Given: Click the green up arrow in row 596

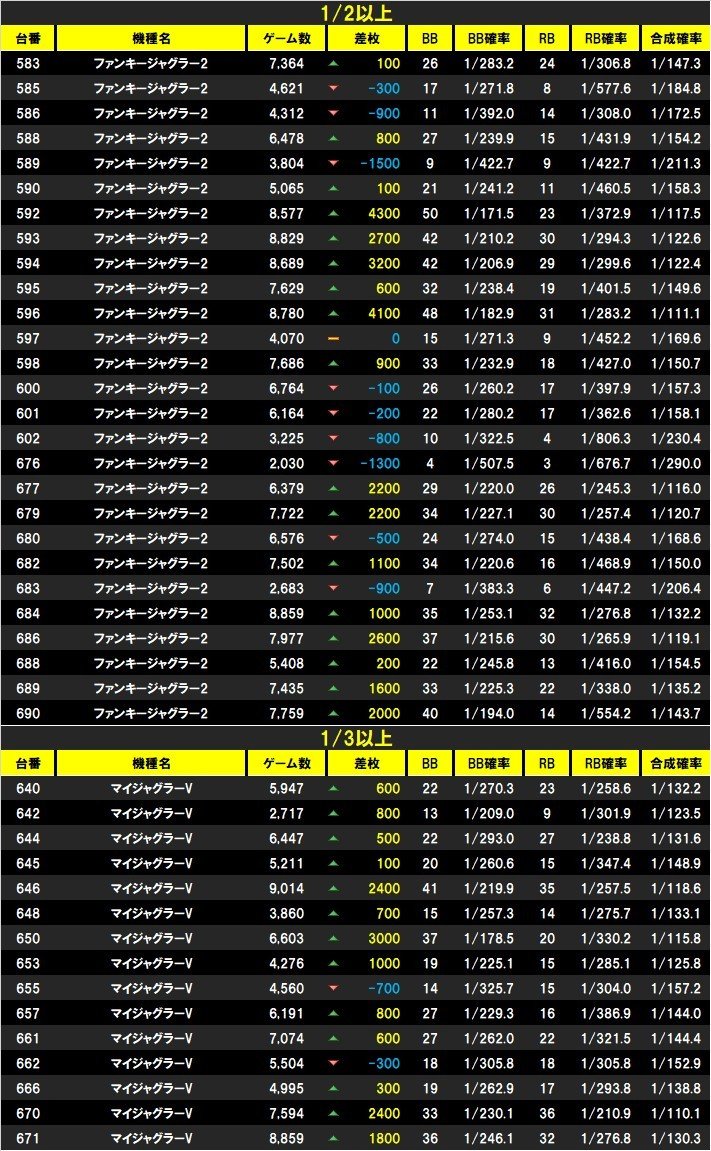Looking at the screenshot, I should 334,313.
